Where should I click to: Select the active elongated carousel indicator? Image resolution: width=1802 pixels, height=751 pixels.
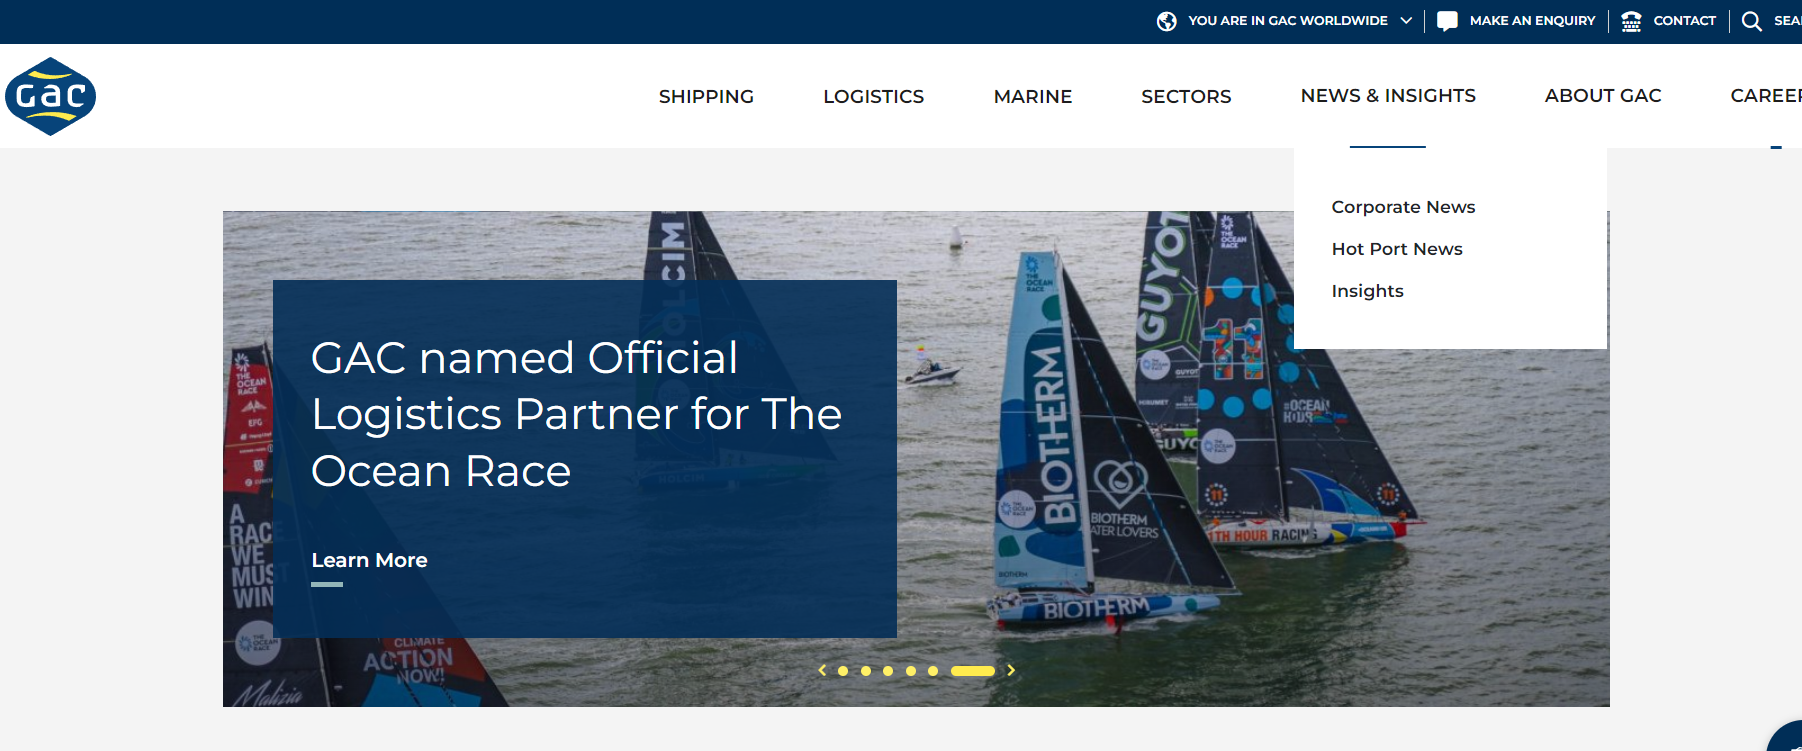click(x=973, y=671)
